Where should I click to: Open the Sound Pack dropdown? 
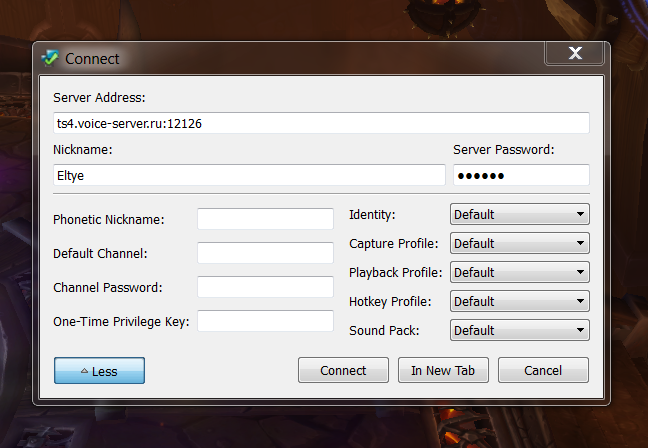519,330
